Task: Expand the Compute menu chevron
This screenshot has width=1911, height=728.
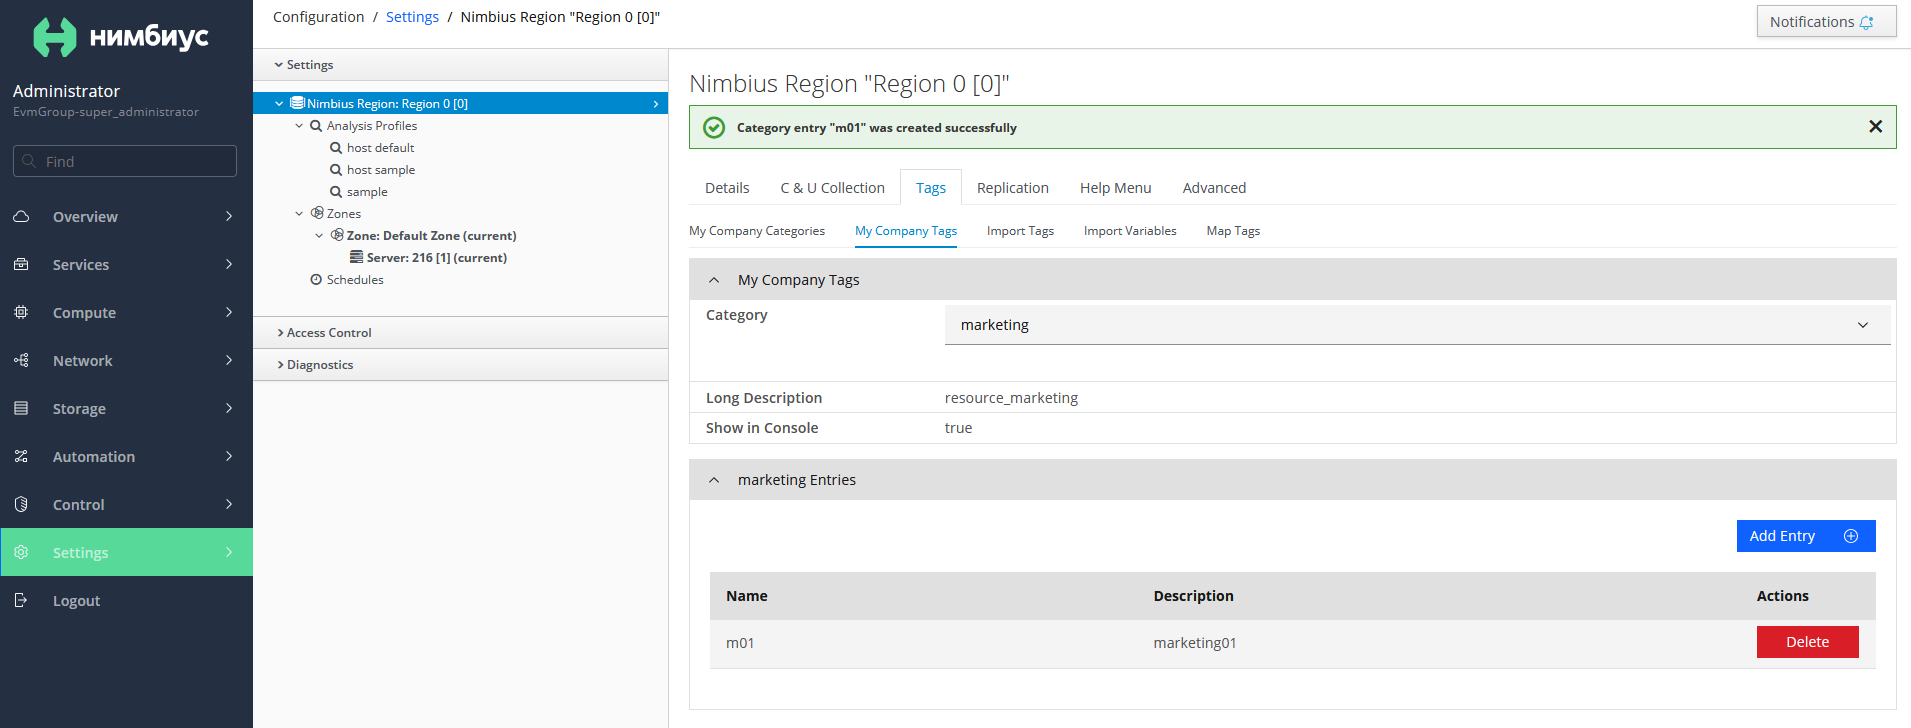Action: coord(229,312)
